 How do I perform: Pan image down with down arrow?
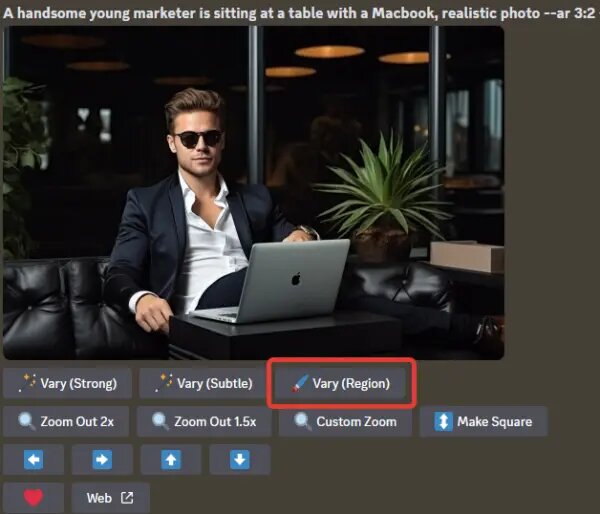(x=240, y=459)
